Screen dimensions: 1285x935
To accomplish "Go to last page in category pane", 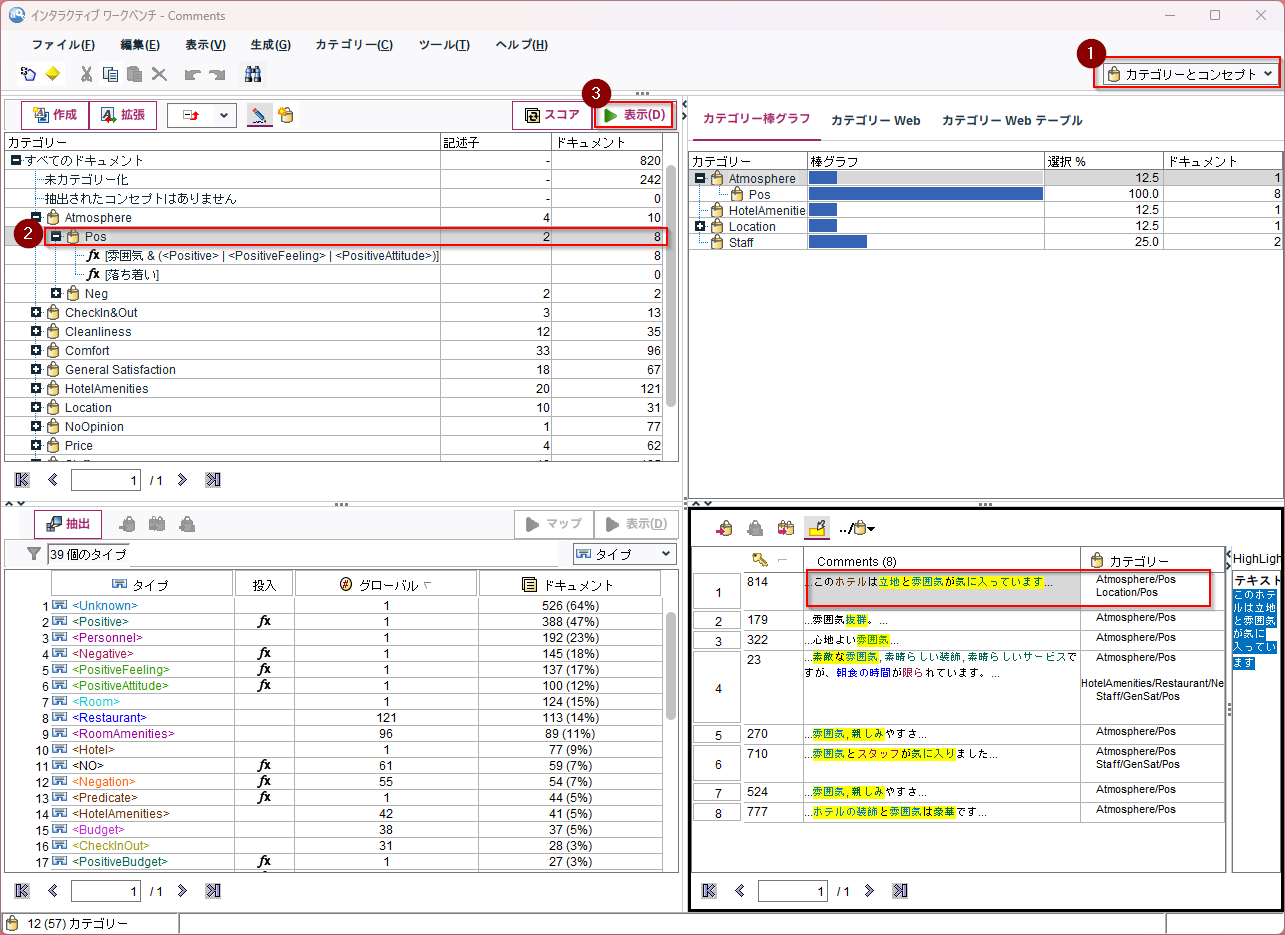I will pyautogui.click(x=213, y=480).
